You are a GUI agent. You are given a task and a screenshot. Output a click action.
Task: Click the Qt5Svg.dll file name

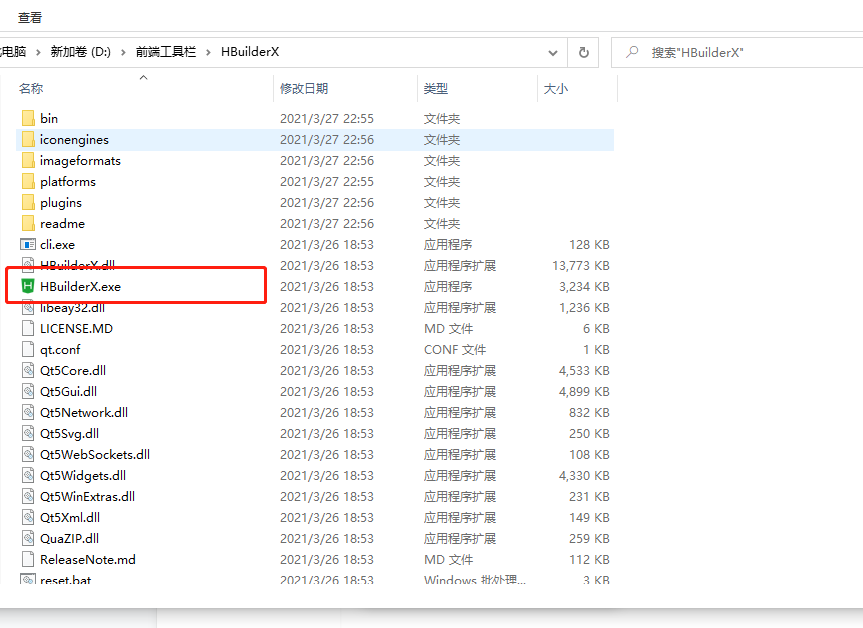(x=69, y=434)
